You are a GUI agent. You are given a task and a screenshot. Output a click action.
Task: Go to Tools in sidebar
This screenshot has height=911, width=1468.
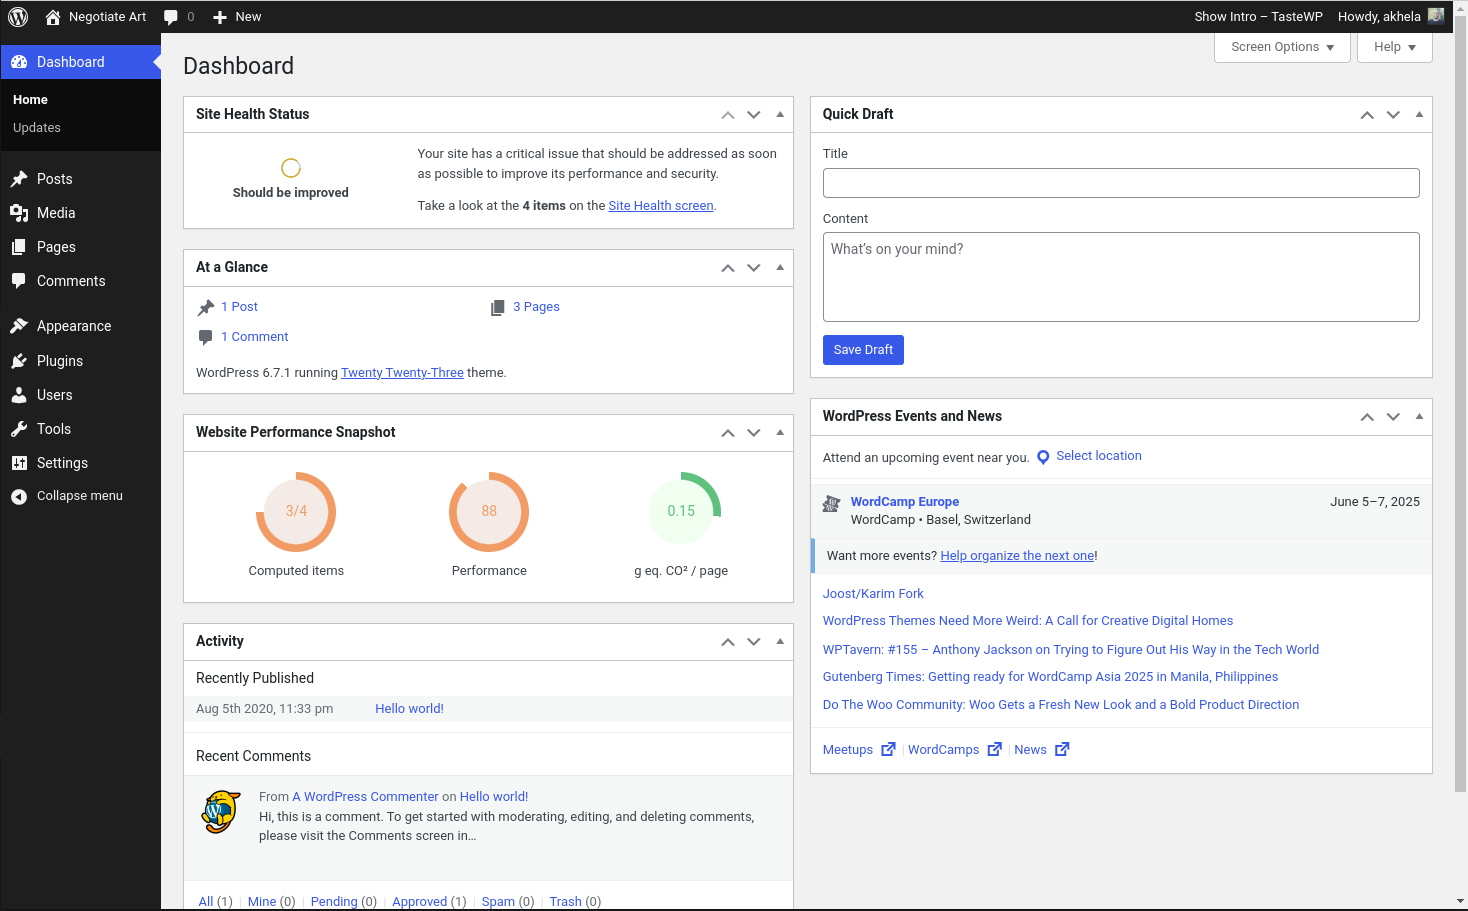pos(54,429)
